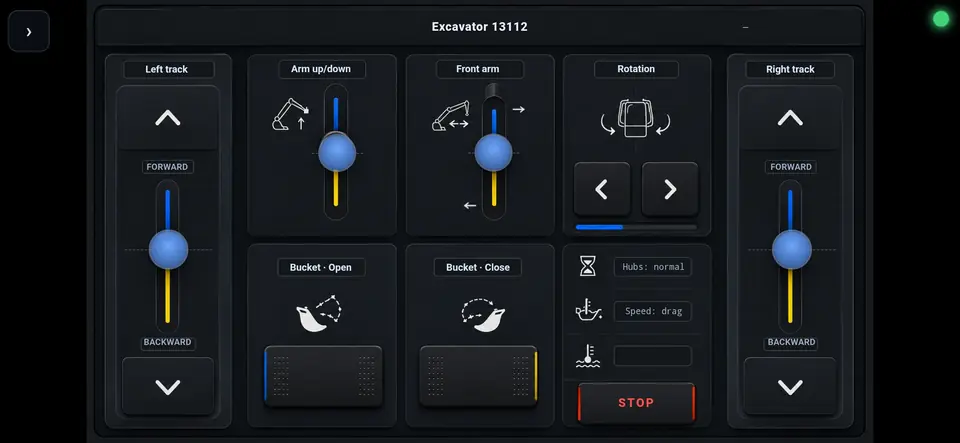Rotate the excavator right

(670, 189)
